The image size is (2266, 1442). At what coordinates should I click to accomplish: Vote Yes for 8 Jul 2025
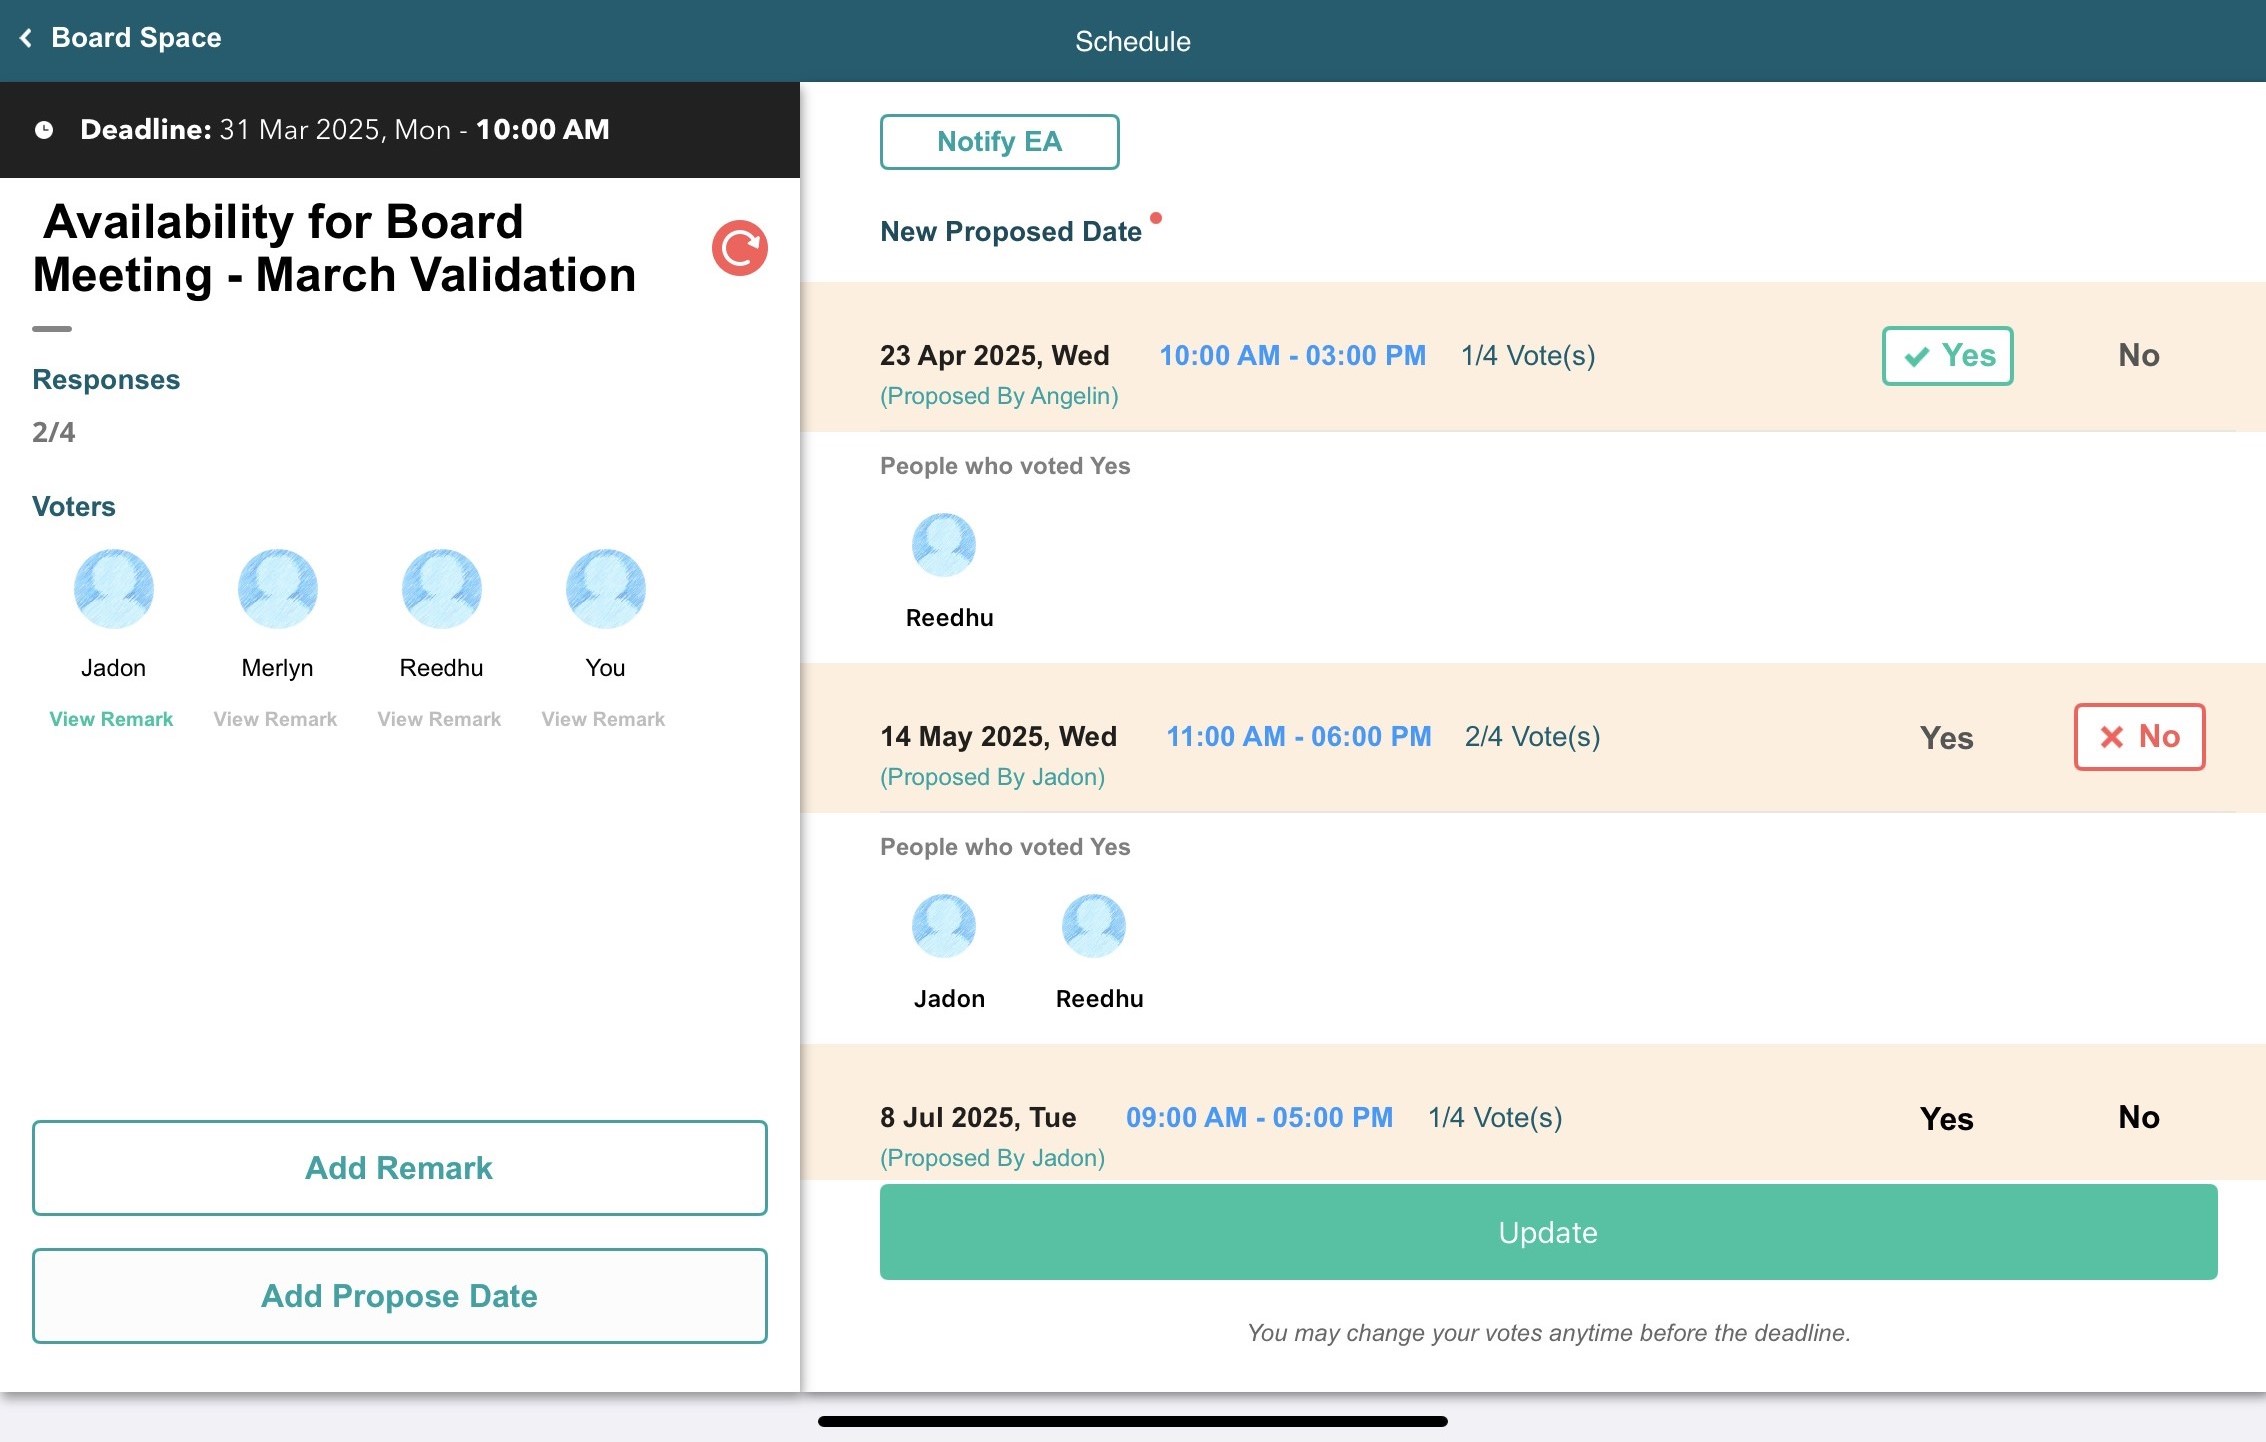coord(1946,1118)
